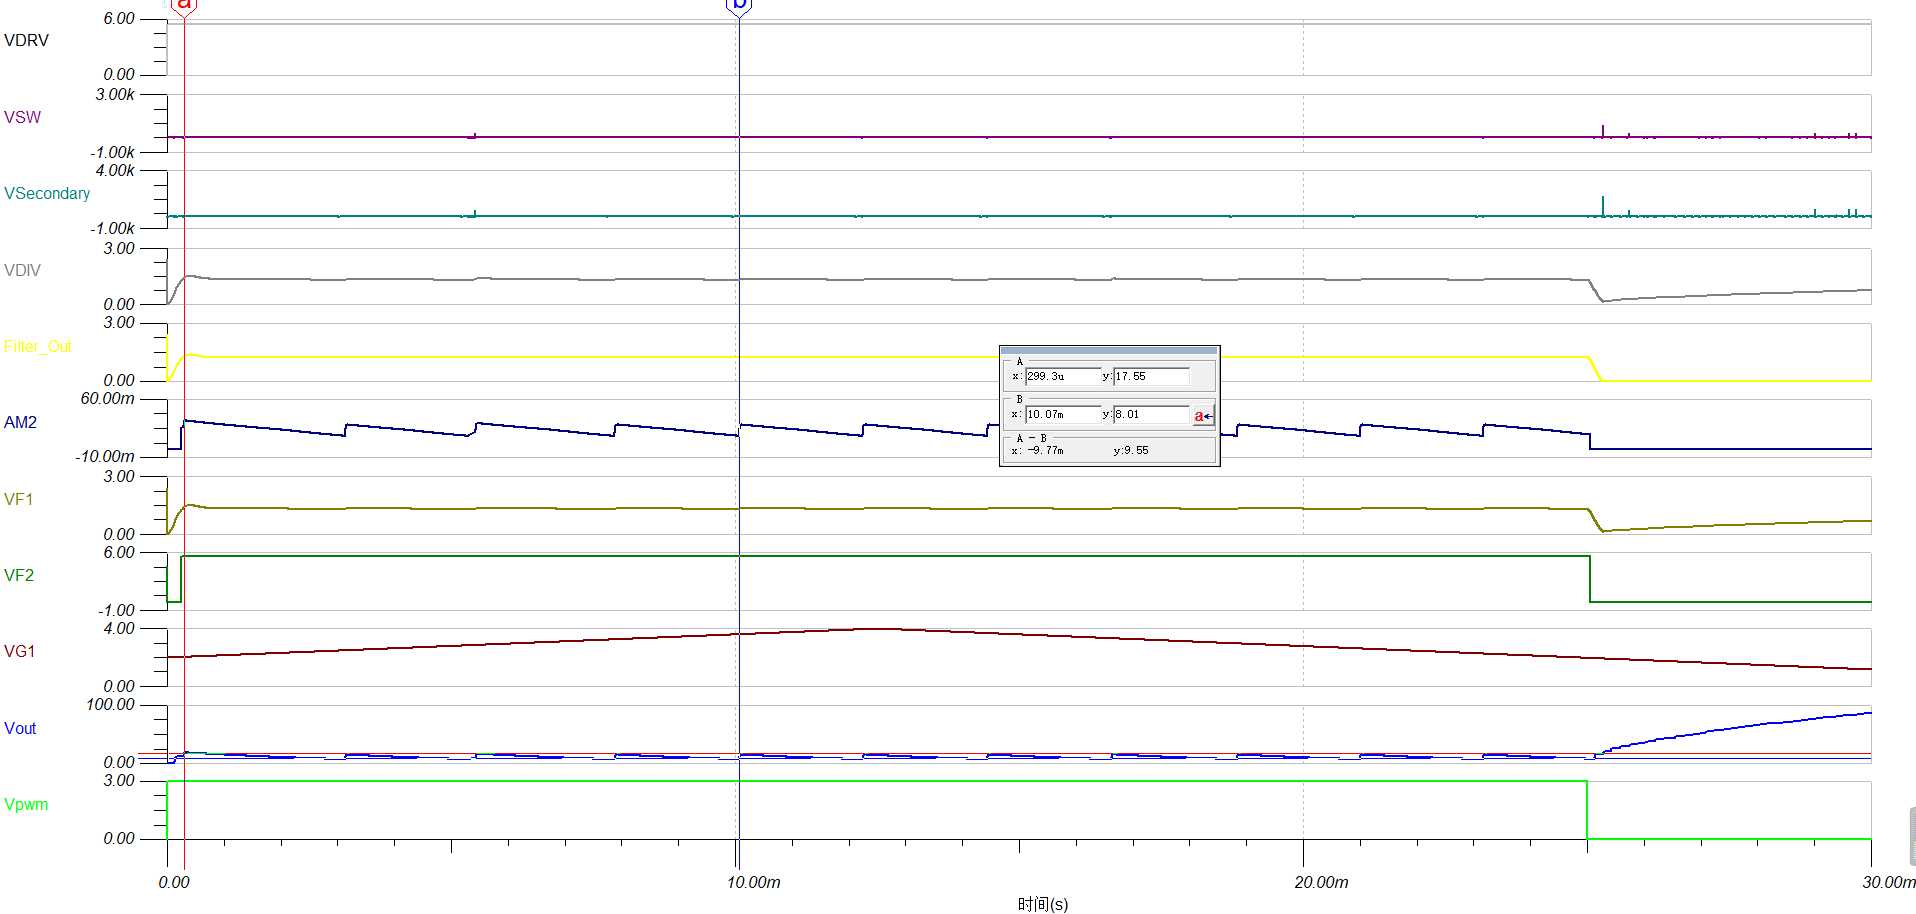Click the 10.00m time axis label
Image resolution: width=1916 pixels, height=914 pixels.
click(x=753, y=882)
